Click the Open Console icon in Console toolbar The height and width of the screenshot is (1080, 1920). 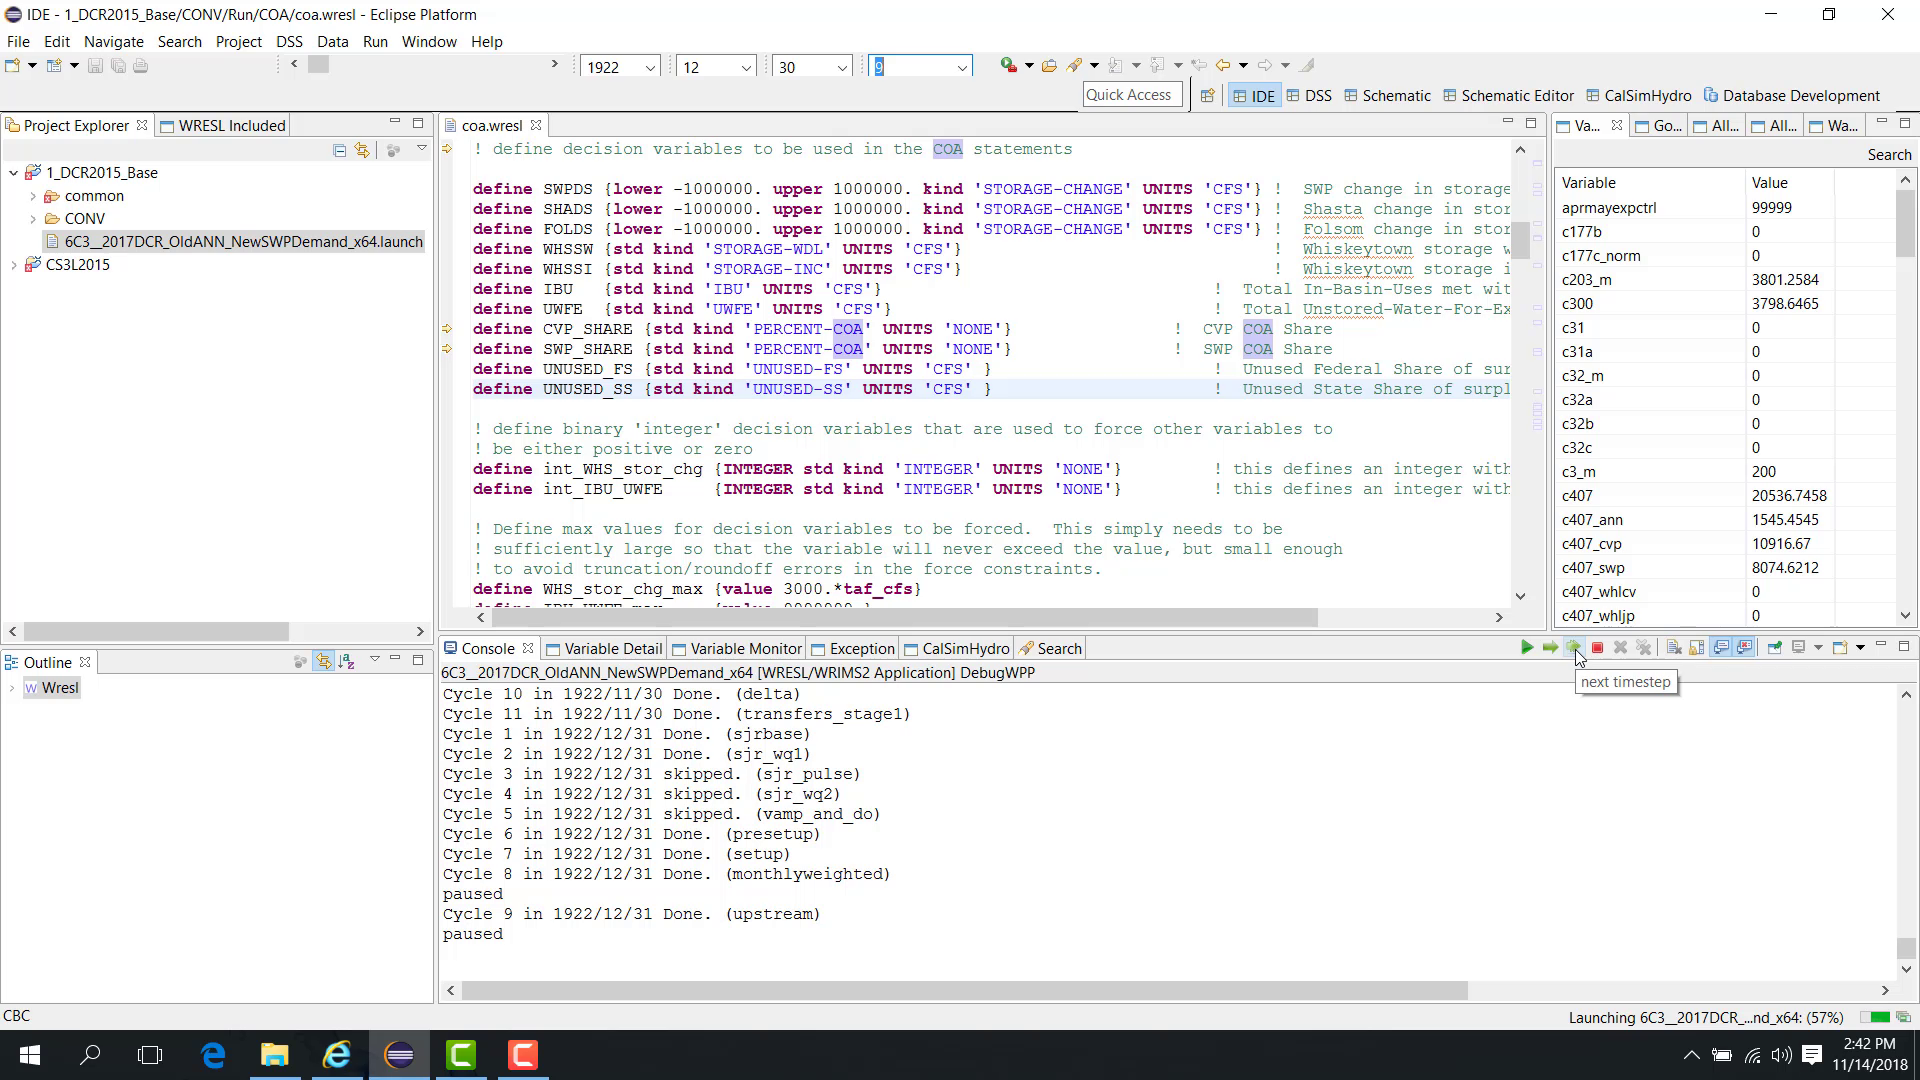[x=1840, y=647]
